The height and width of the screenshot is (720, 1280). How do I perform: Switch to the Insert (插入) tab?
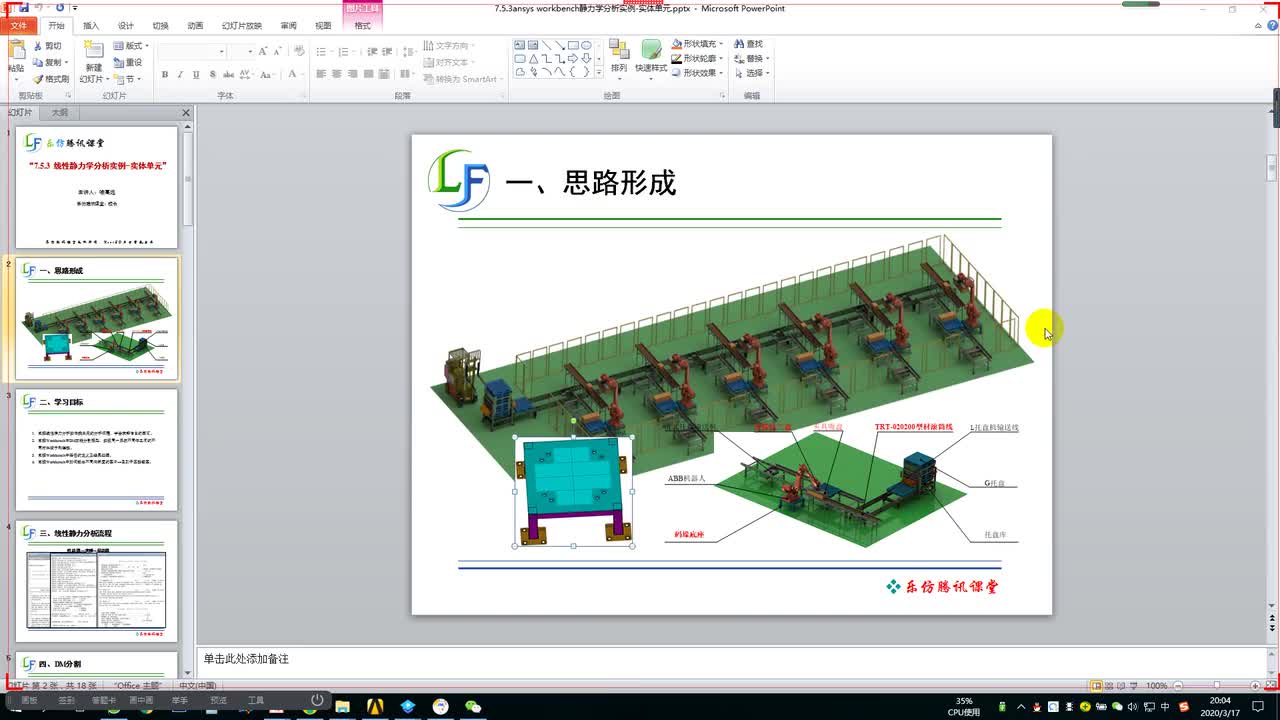pyautogui.click(x=91, y=25)
